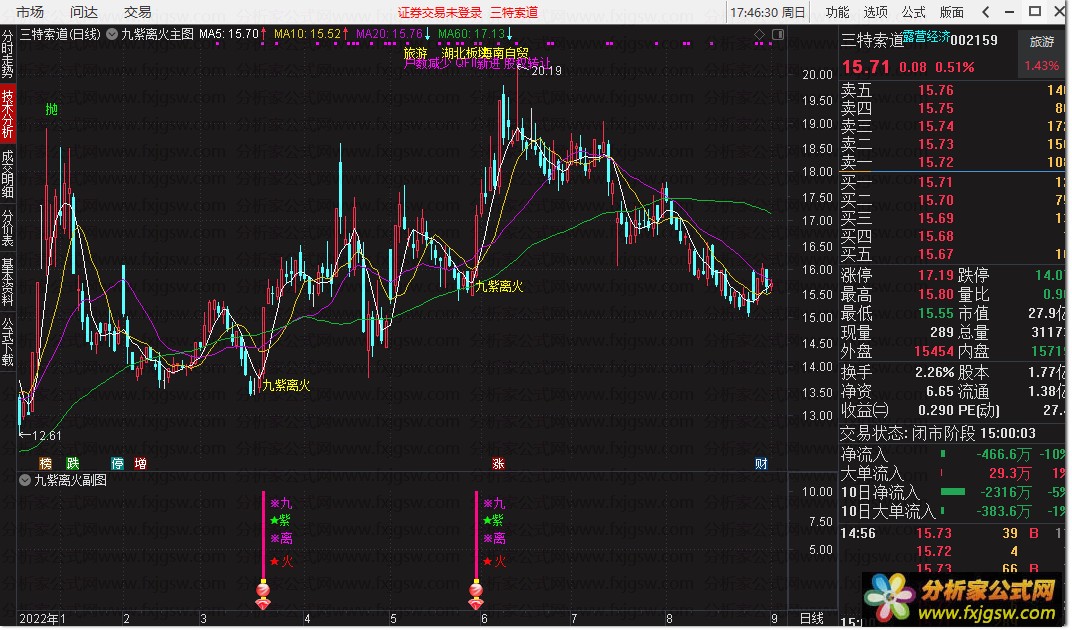Click the 买一 price 15.71
1072x630 pixels.
pos(935,182)
